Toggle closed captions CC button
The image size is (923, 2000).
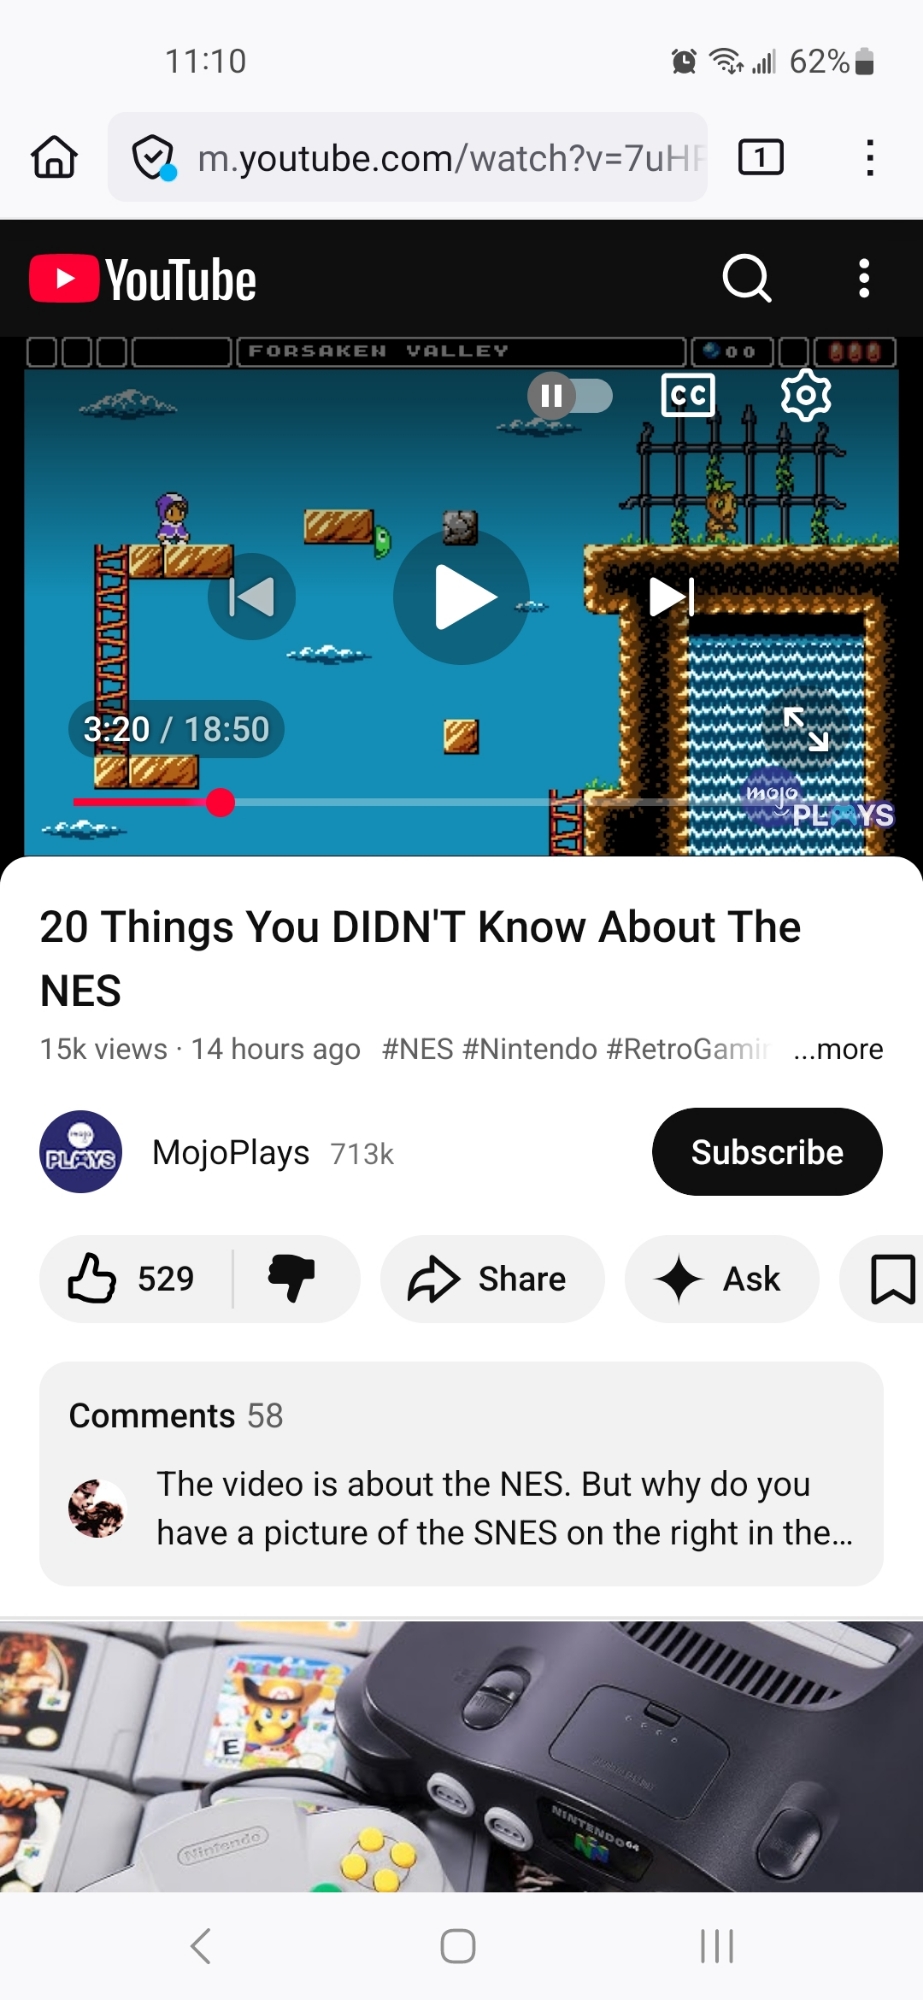688,395
